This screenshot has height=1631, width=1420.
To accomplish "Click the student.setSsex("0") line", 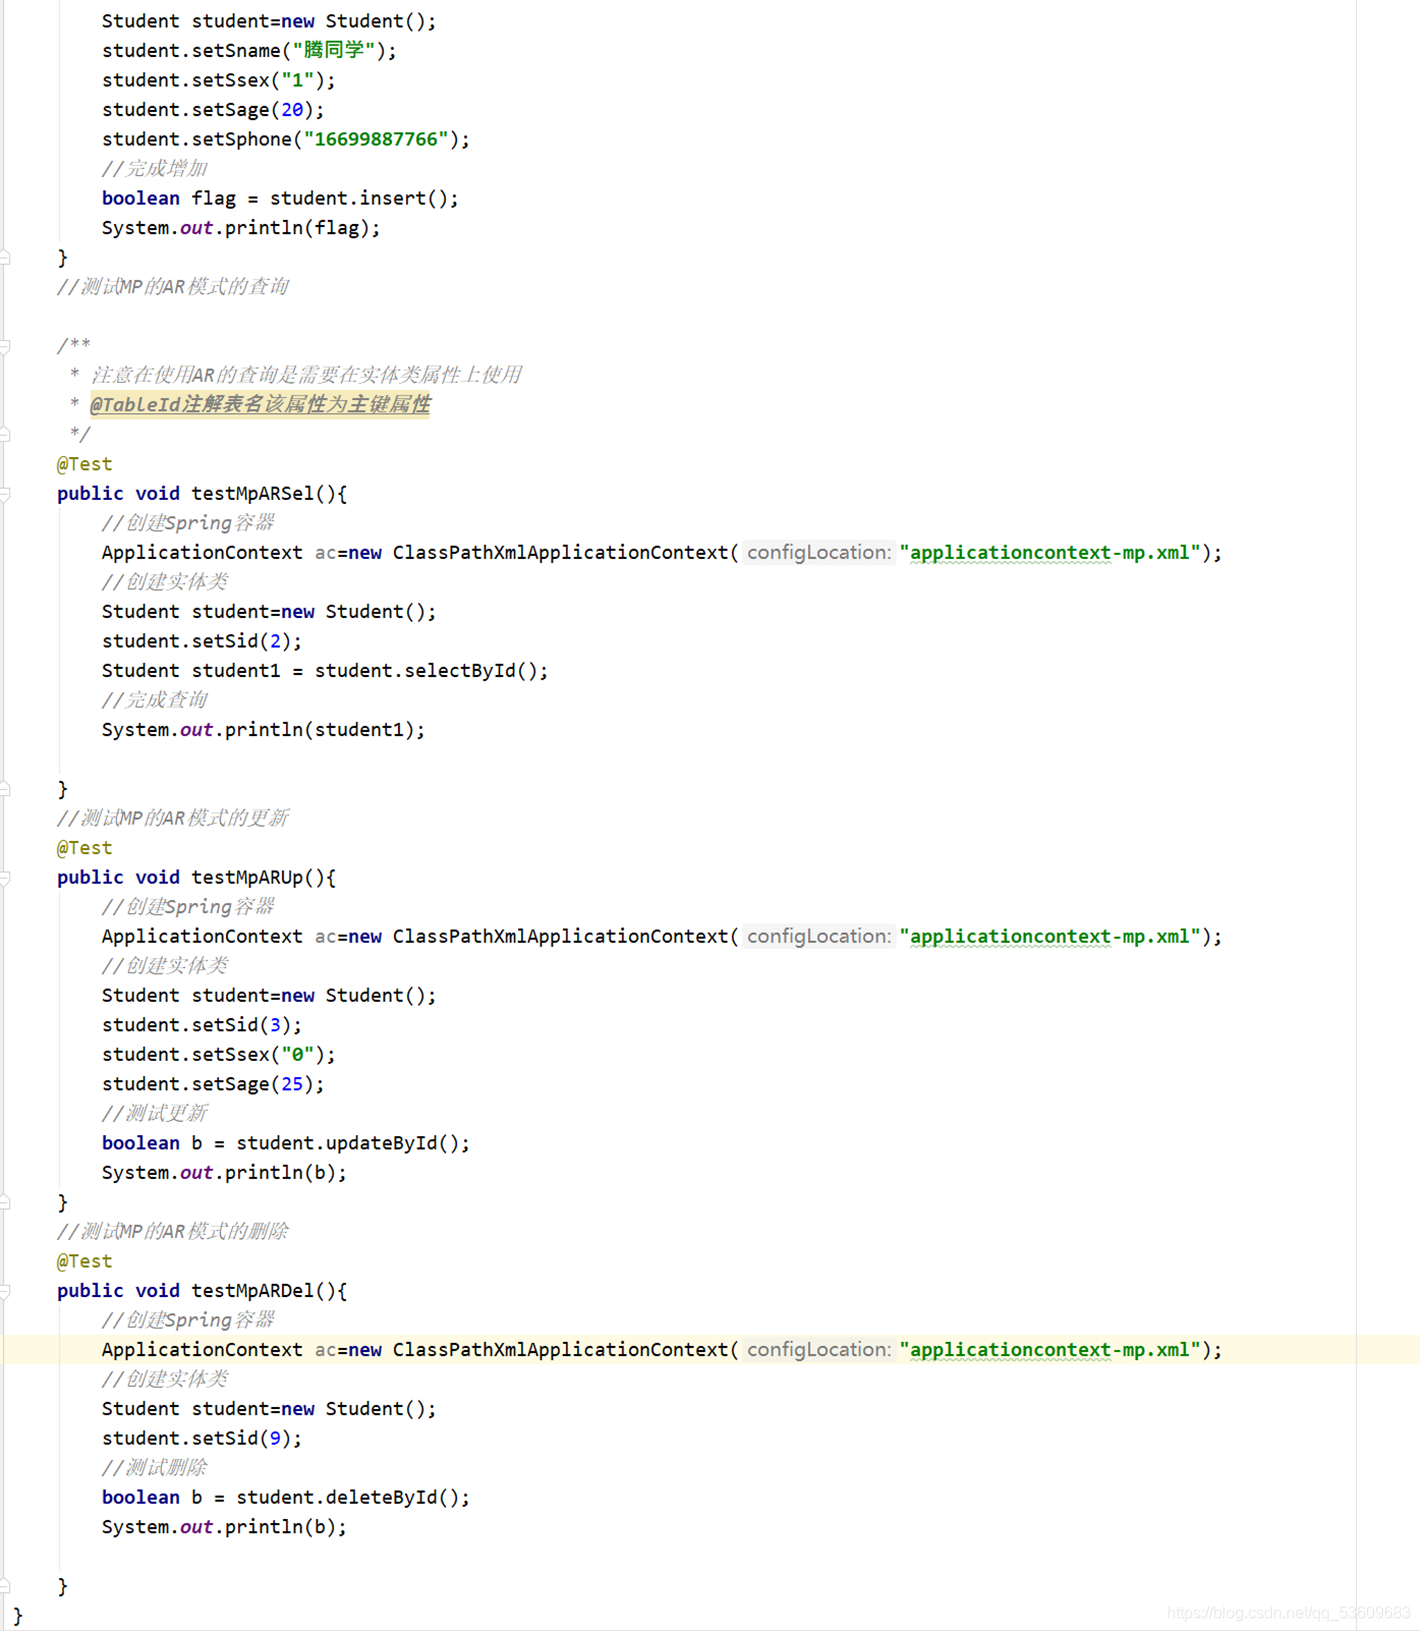I will [x=218, y=1054].
